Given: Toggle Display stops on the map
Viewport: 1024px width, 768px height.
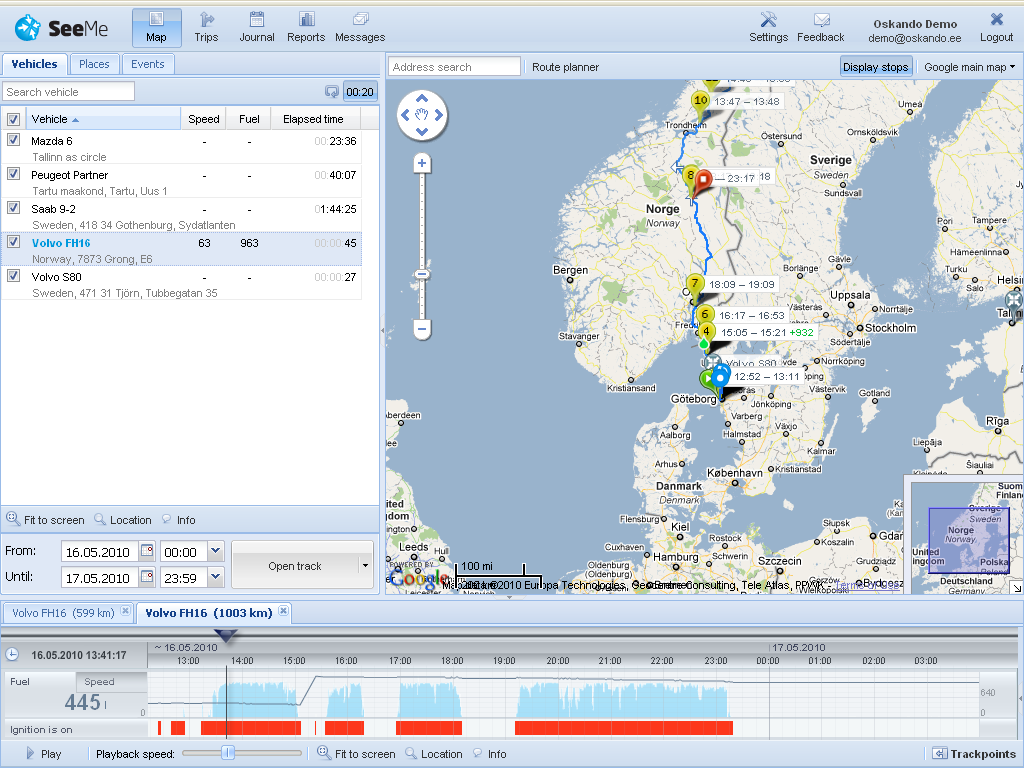Looking at the screenshot, I should click(x=875, y=67).
